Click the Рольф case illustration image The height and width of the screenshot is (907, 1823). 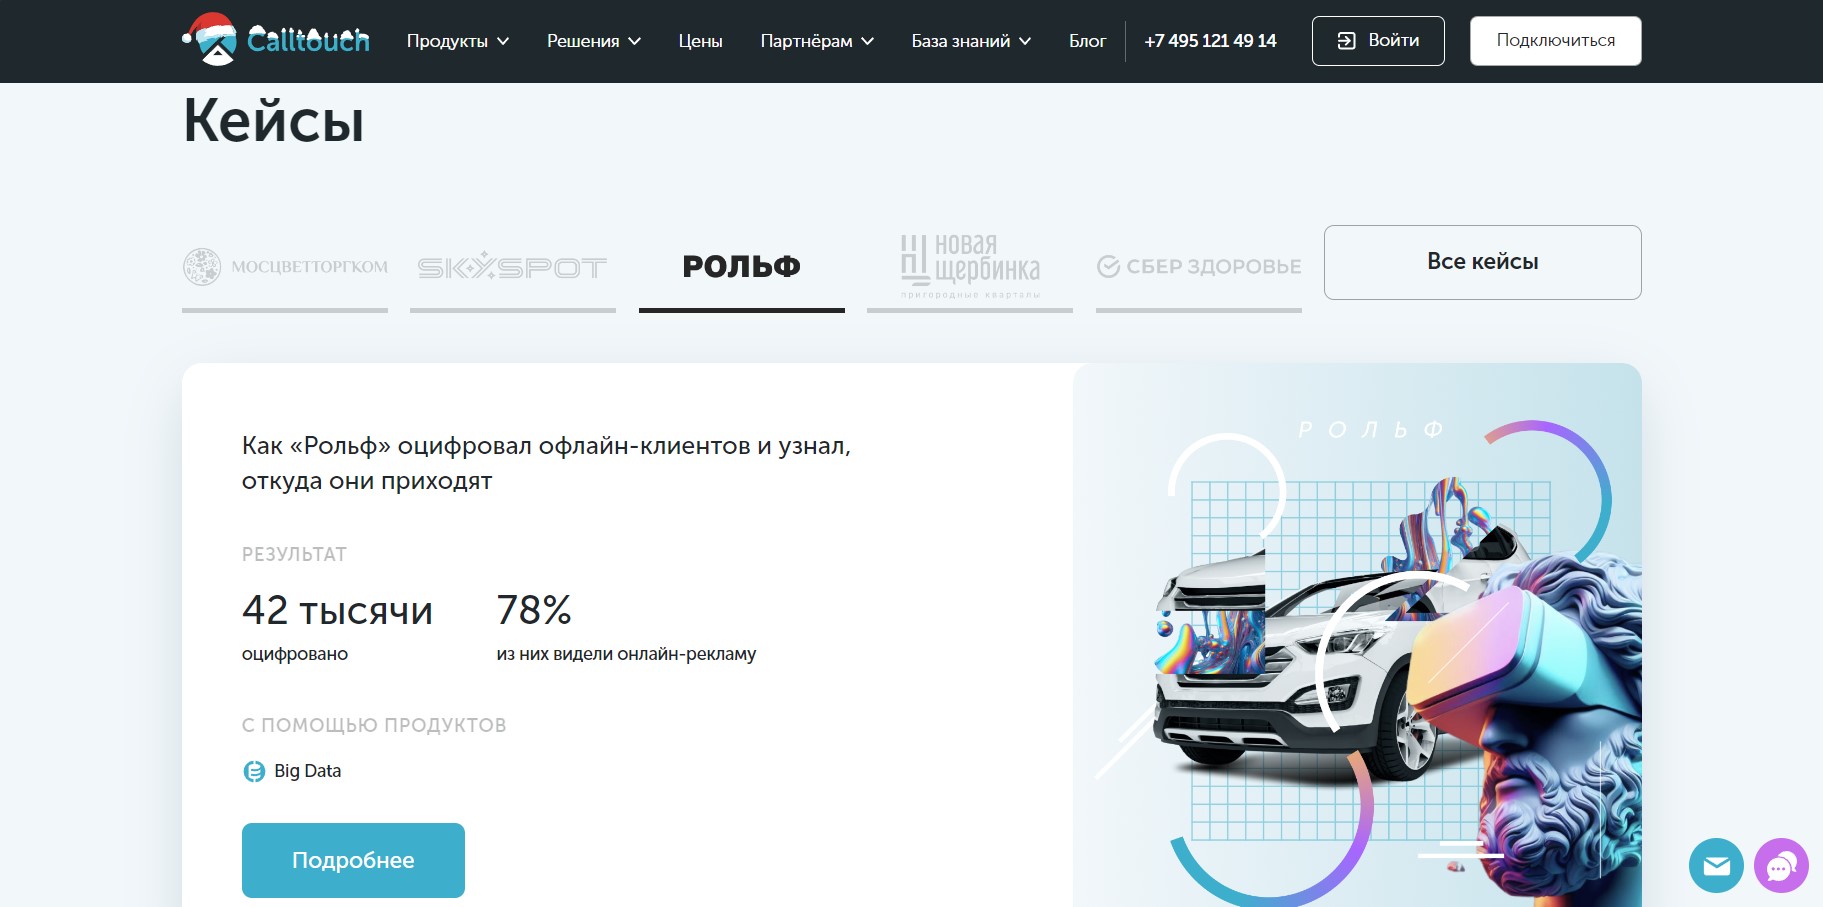[x=1358, y=635]
